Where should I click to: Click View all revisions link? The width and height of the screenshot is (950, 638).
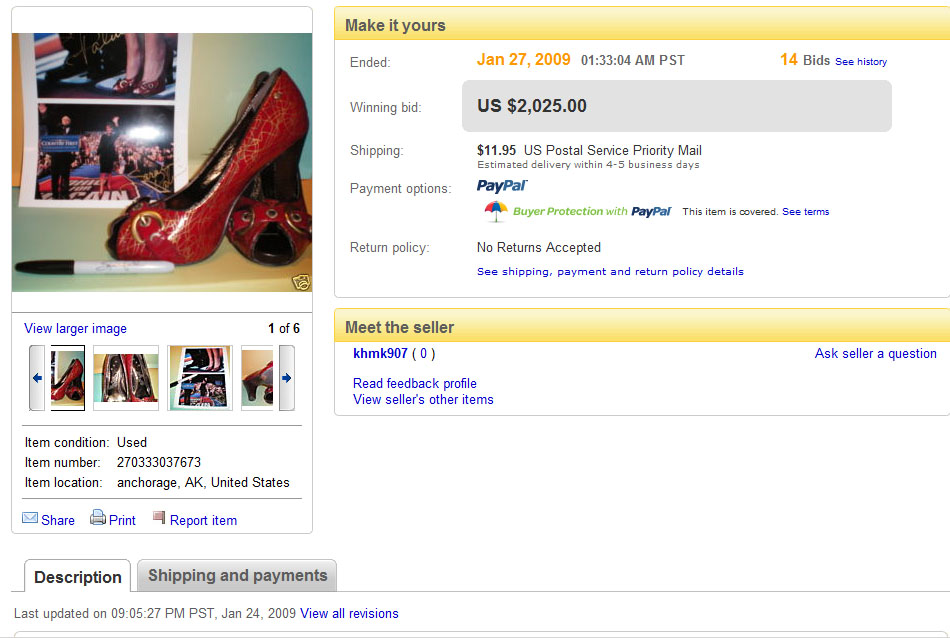coord(349,613)
